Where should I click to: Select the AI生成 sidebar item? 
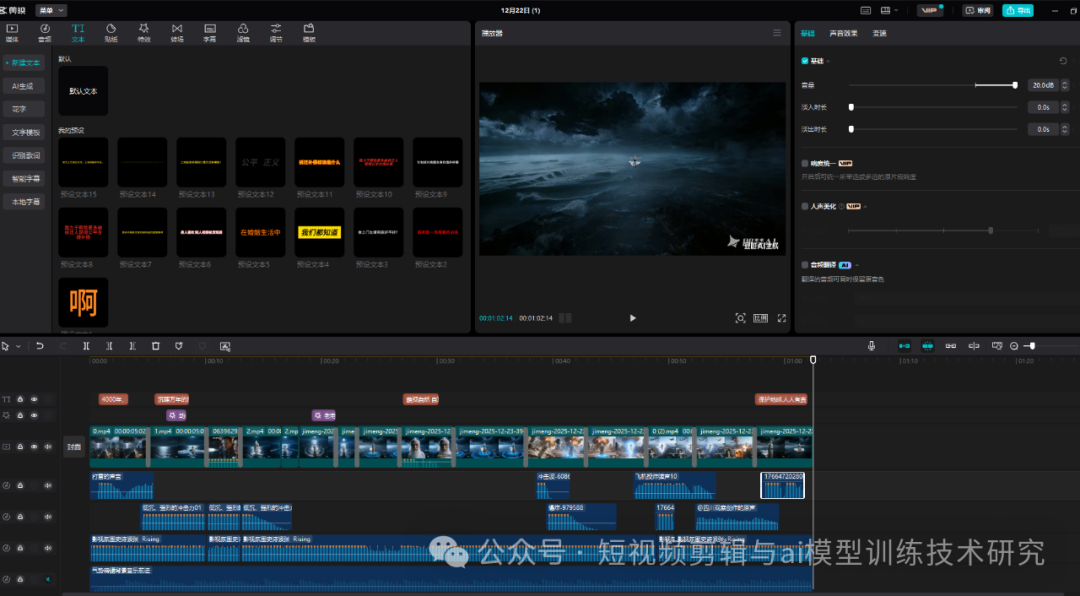[23, 86]
